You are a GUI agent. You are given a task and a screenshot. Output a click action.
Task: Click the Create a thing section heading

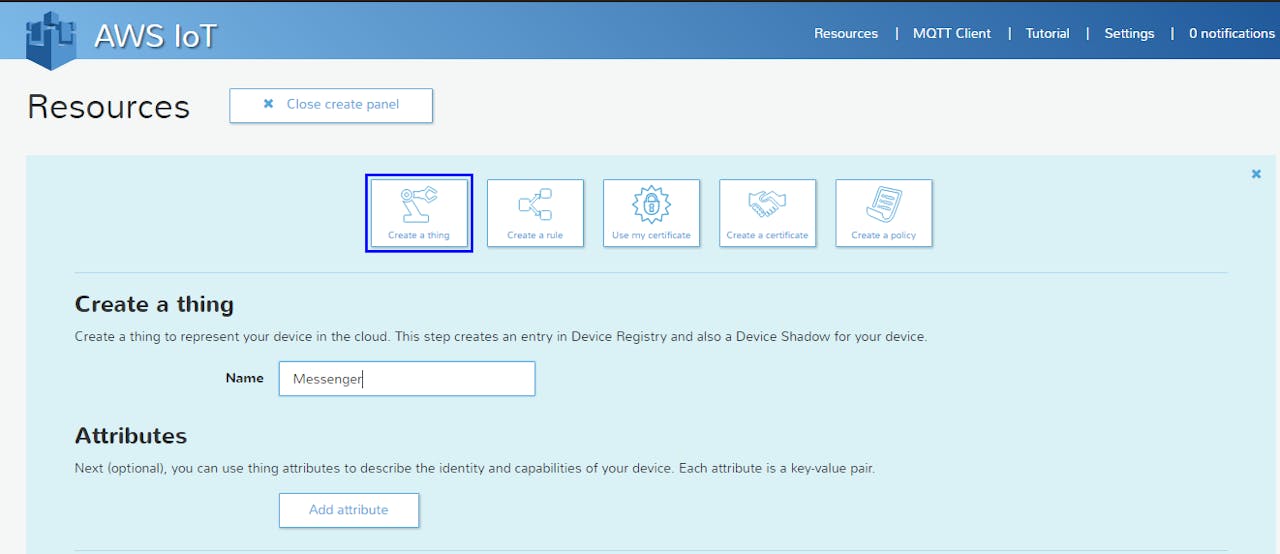coord(154,304)
